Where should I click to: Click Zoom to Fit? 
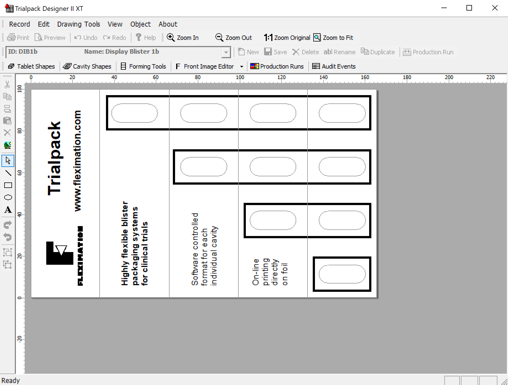click(x=333, y=38)
